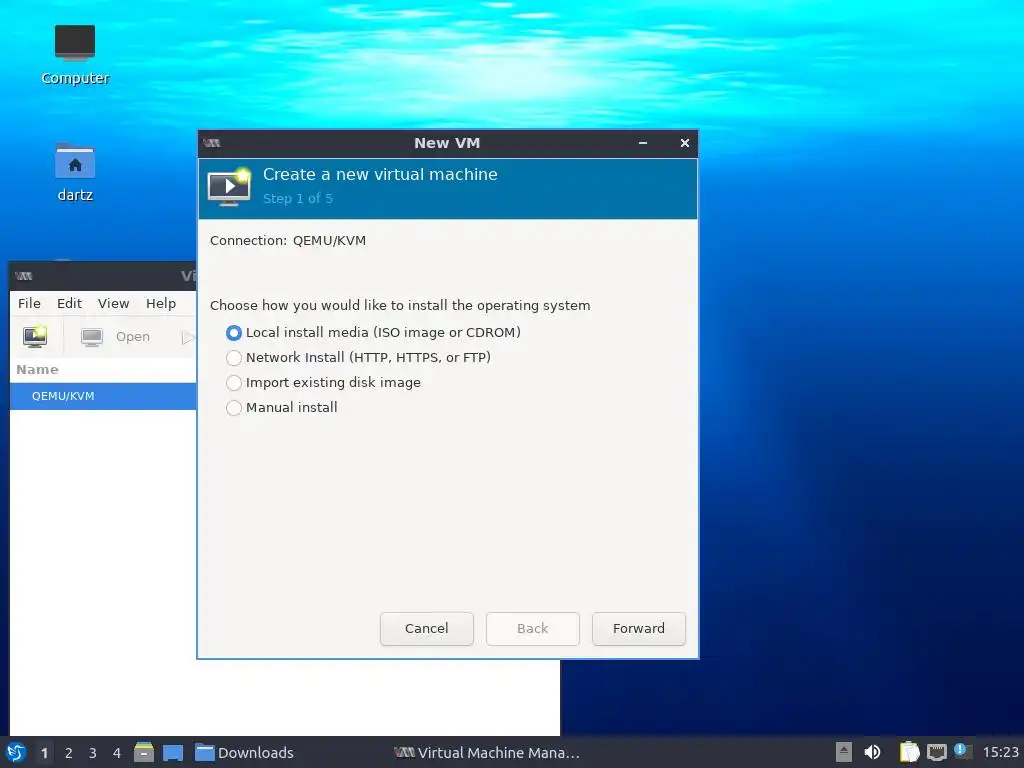The image size is (1024, 768).
Task: Click the Connection: QEMU/KVM label
Action: (x=288, y=240)
